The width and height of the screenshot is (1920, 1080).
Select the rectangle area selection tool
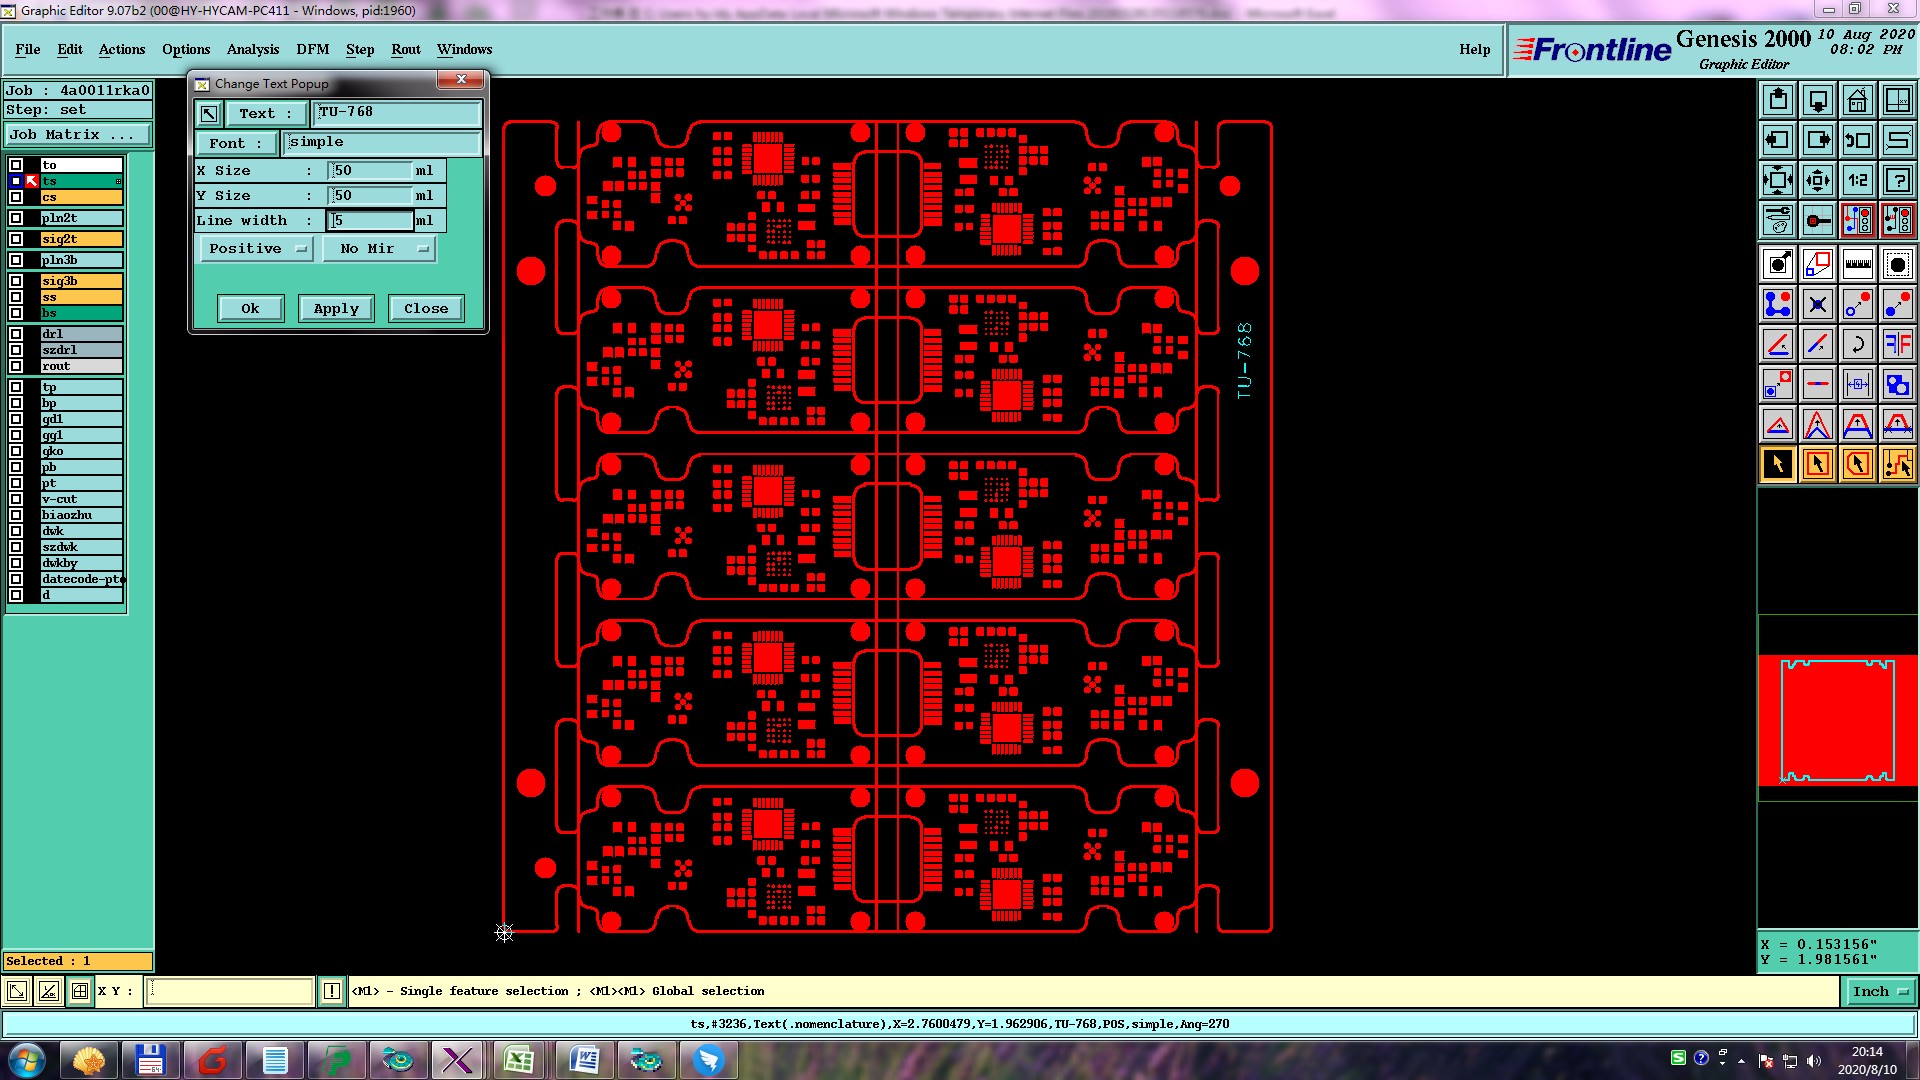pos(1817,464)
